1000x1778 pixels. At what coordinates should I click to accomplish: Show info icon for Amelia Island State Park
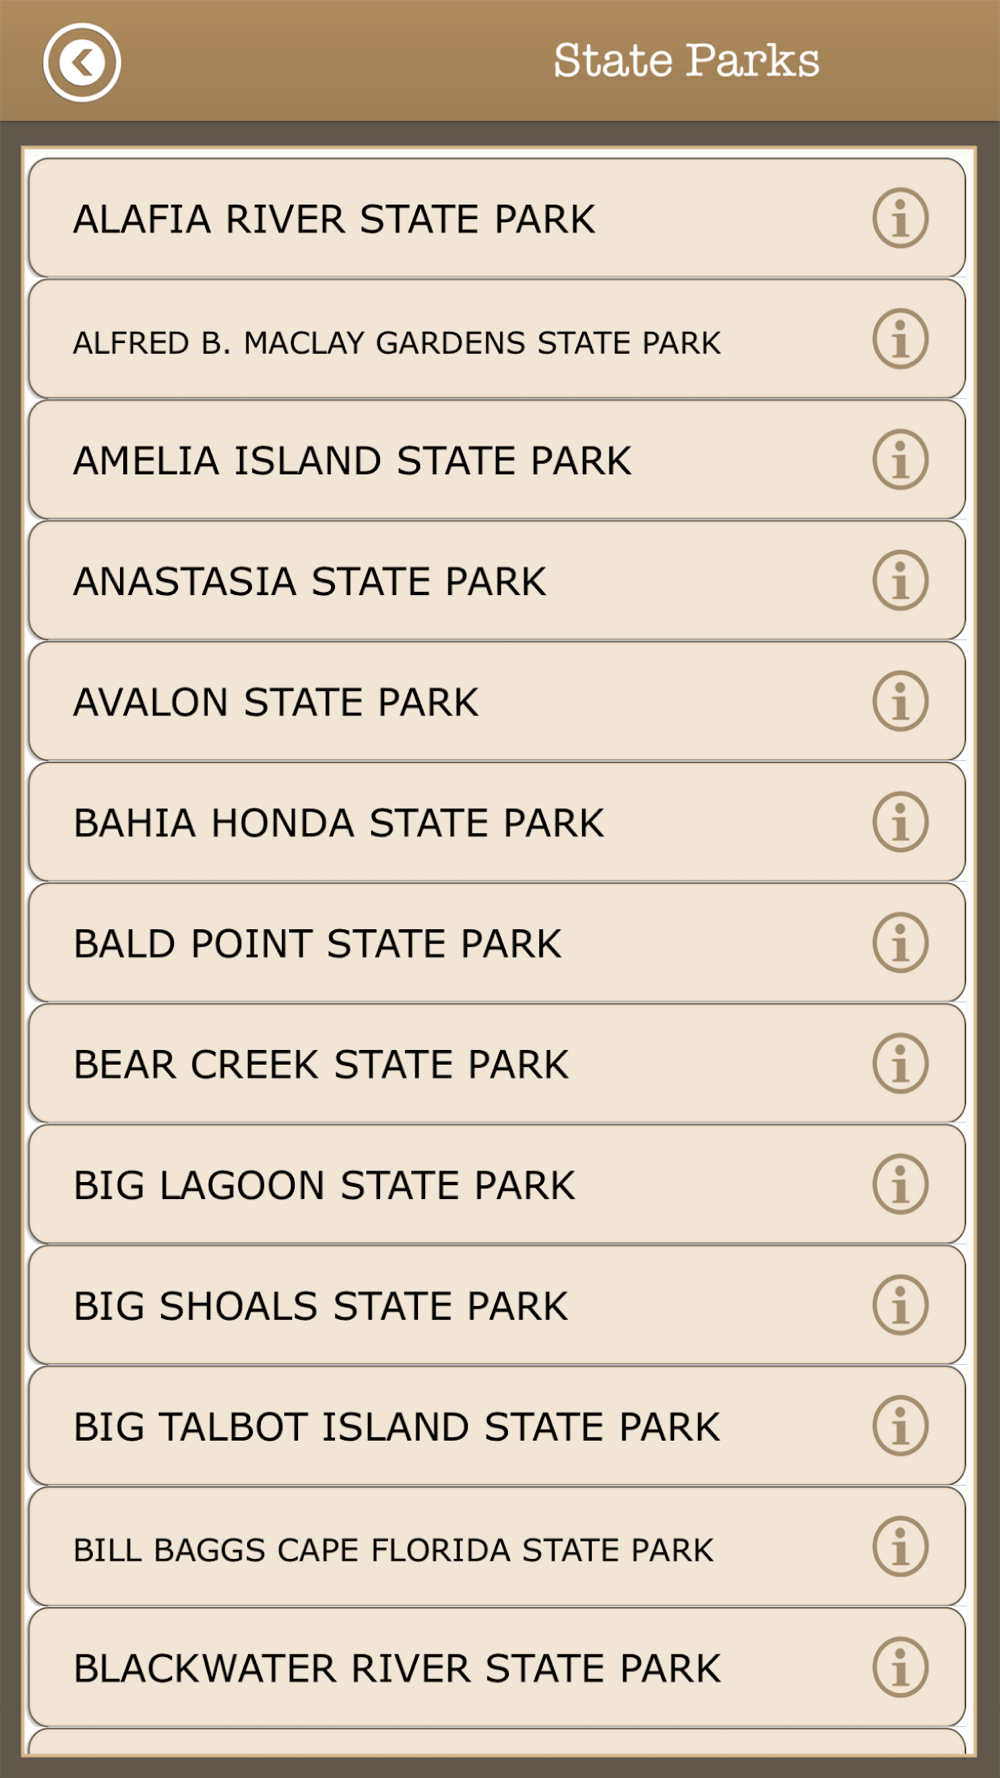pos(900,460)
